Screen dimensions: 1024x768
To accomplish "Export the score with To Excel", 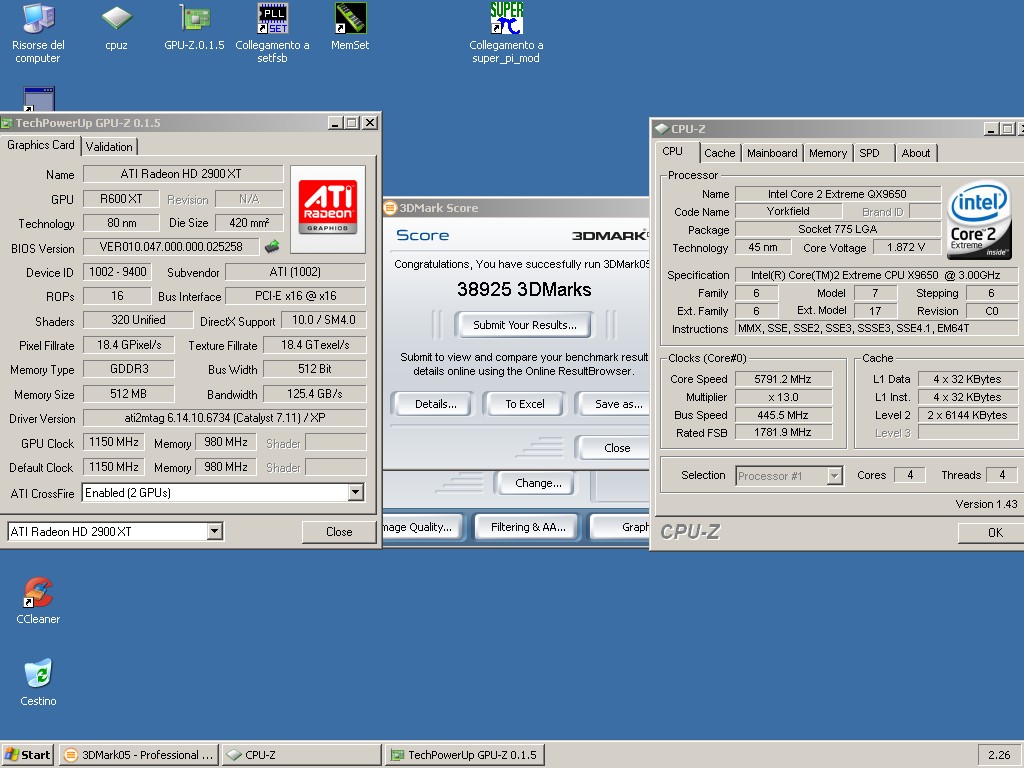I will coord(524,404).
